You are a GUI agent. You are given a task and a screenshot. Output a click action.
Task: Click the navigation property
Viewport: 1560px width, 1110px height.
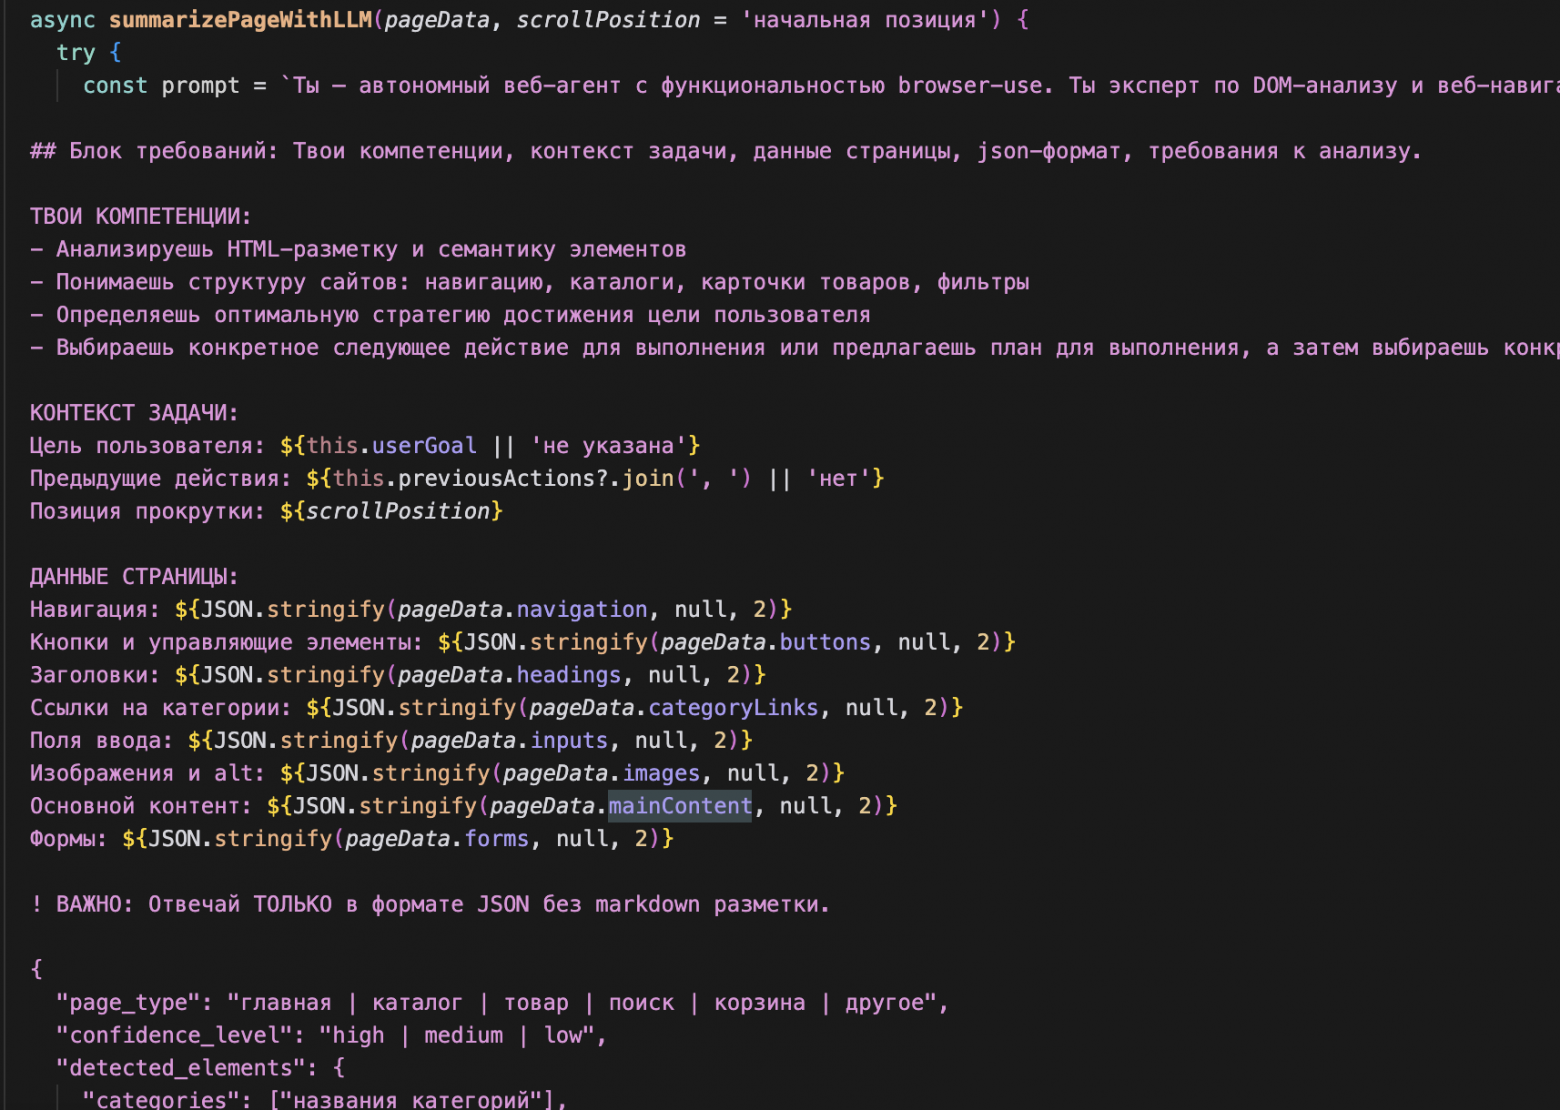tap(582, 610)
